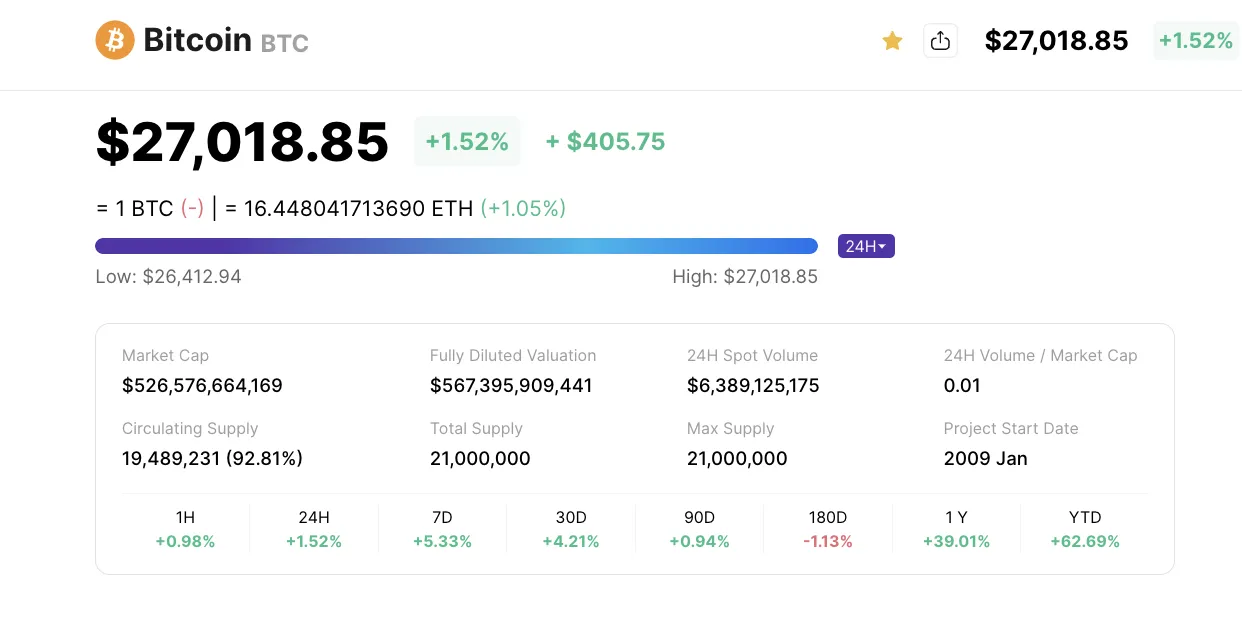Select the 180D performance column
The image size is (1242, 630).
(828, 529)
